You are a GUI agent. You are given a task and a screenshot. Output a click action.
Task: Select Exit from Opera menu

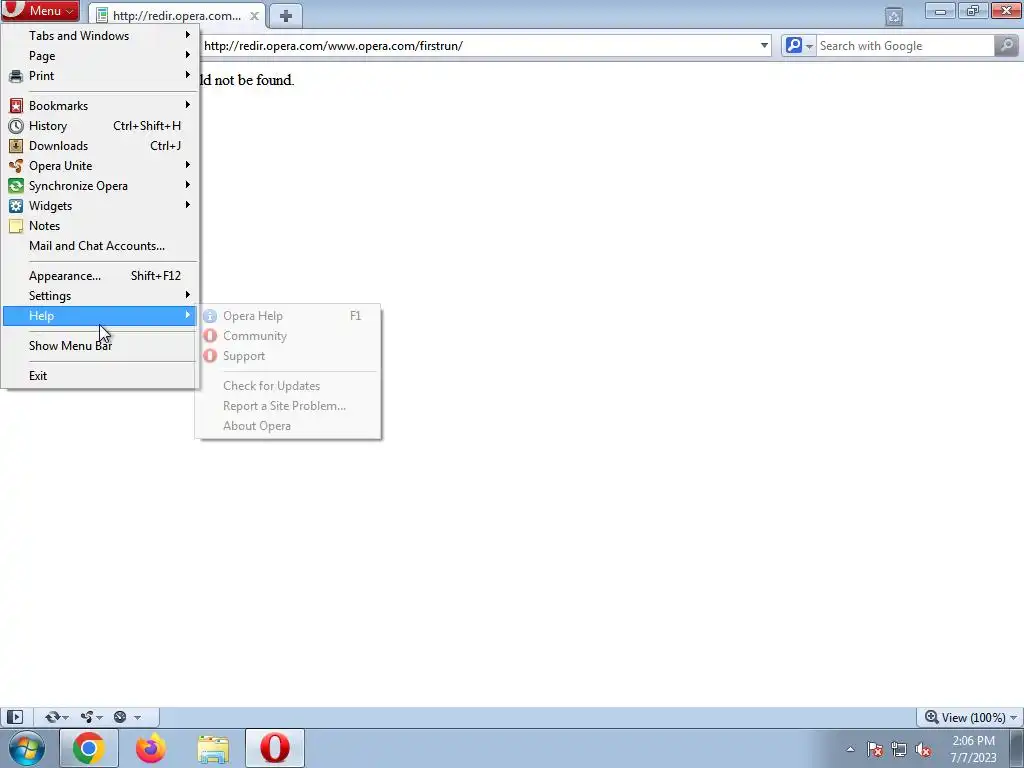(x=100, y=376)
